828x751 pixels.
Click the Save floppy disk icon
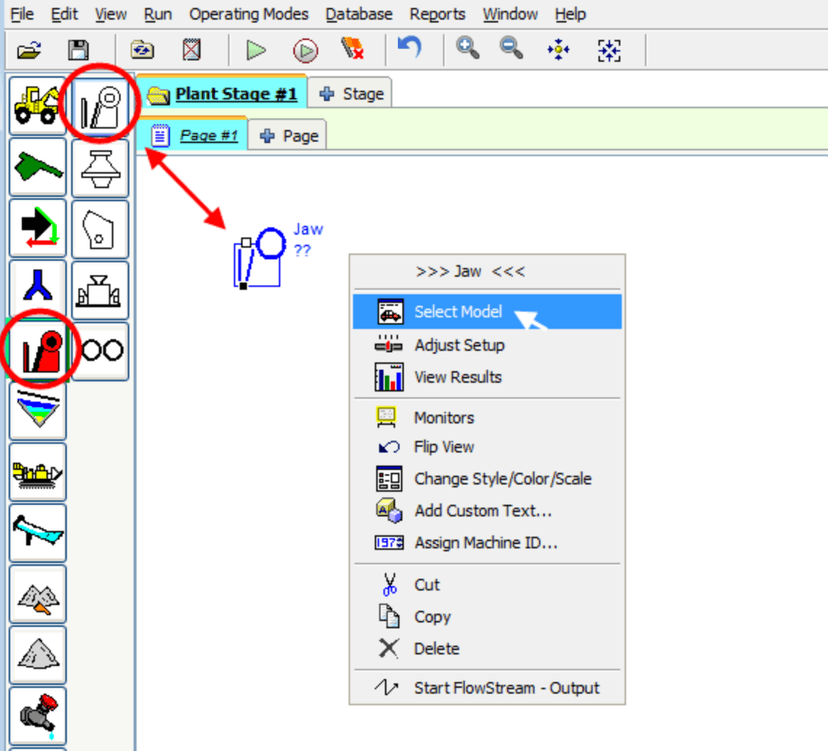click(x=78, y=50)
